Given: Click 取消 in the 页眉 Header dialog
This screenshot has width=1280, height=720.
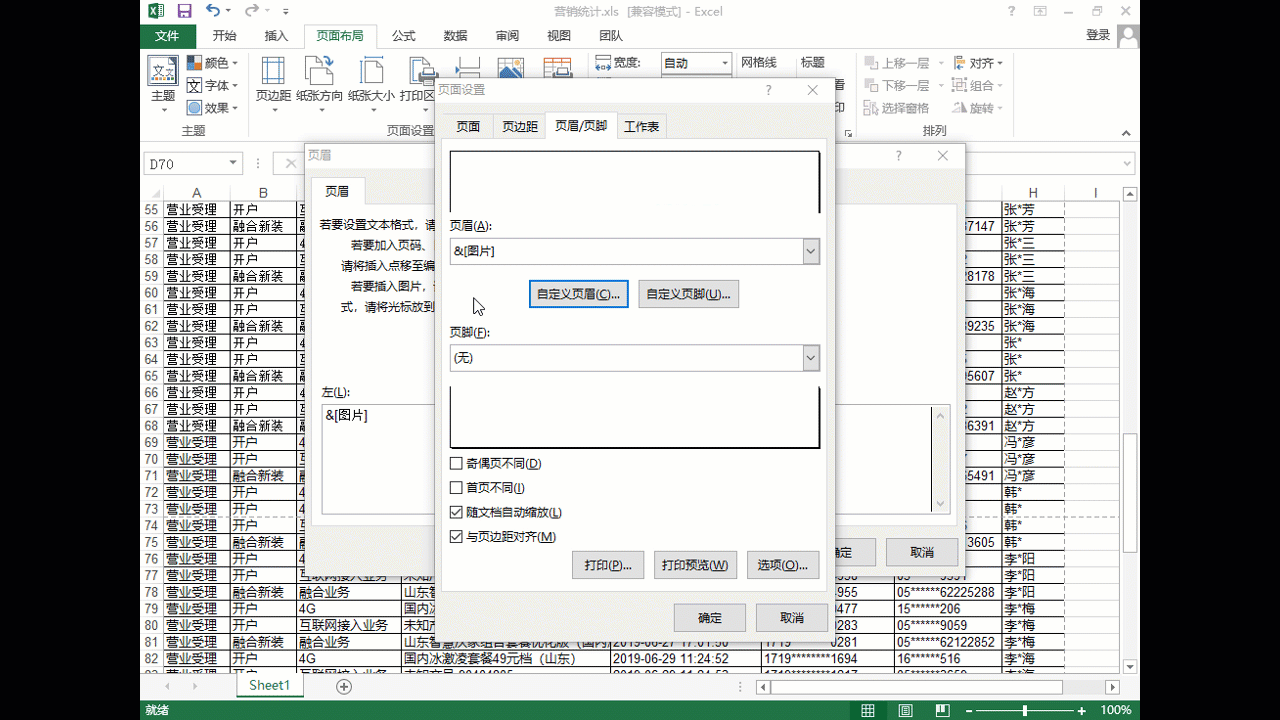Looking at the screenshot, I should click(922, 552).
